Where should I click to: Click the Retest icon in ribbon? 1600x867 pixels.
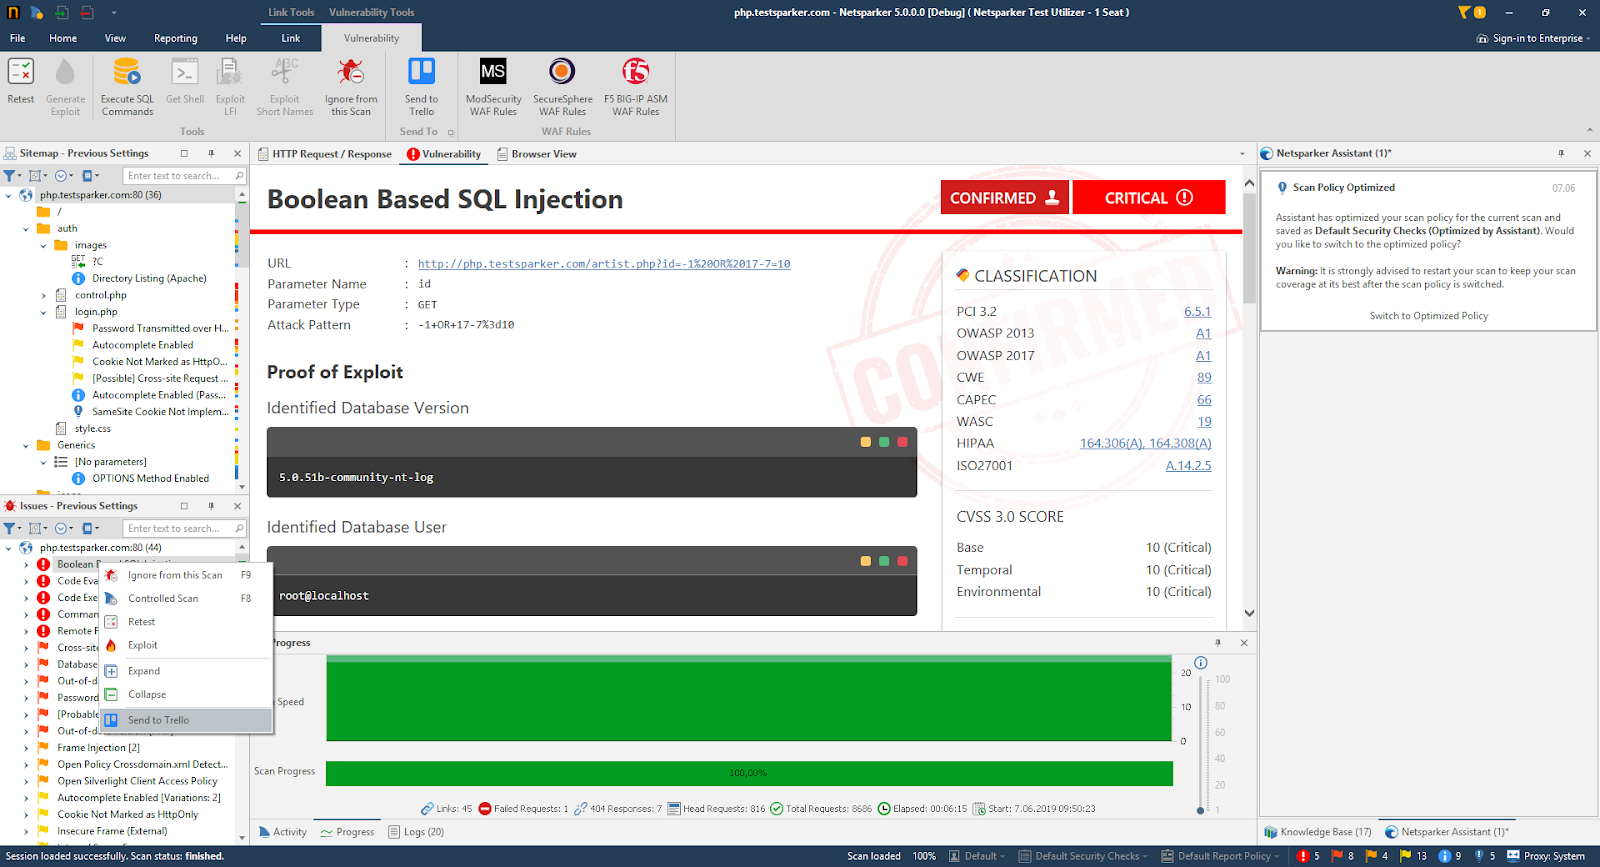tap(20, 73)
